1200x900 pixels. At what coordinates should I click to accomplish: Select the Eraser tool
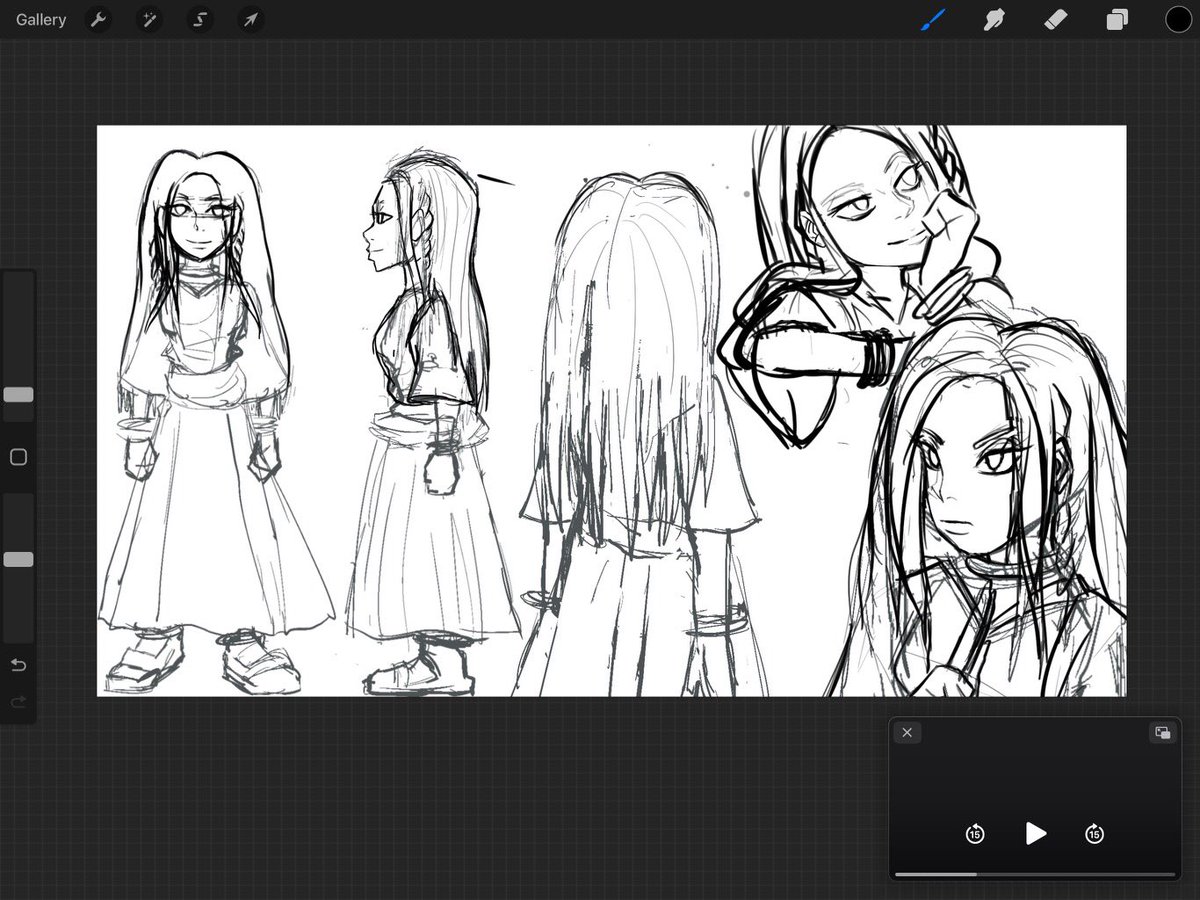1055,20
